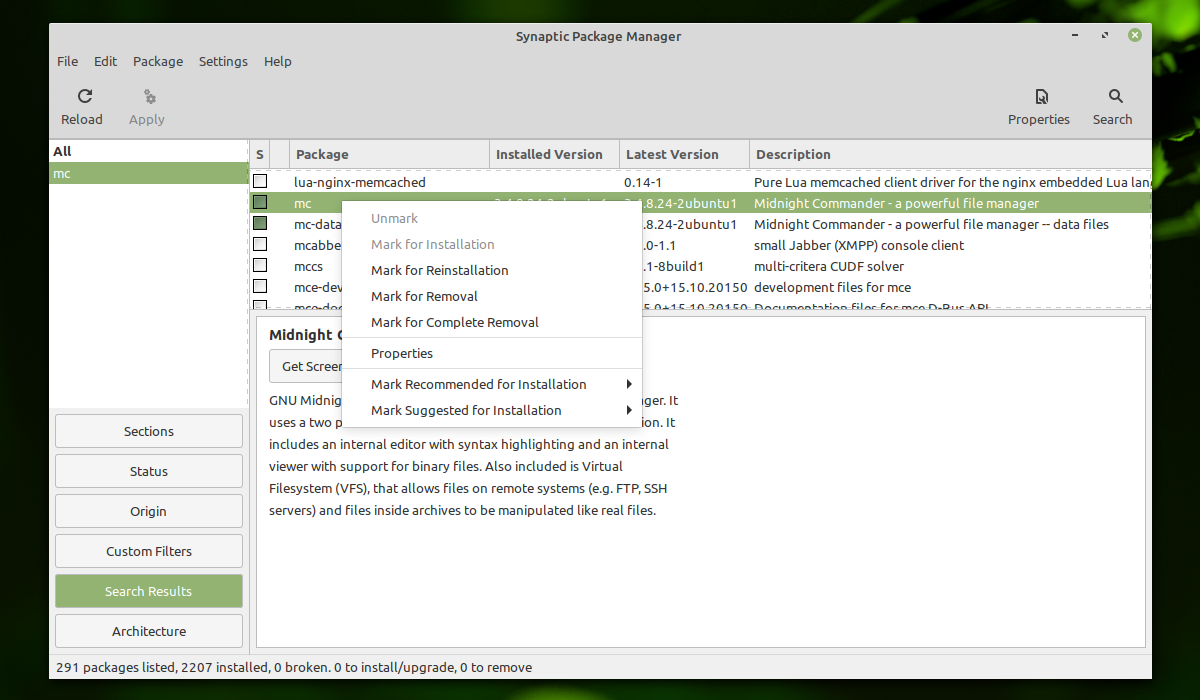Open package Properties from the toolbar

1041,97
